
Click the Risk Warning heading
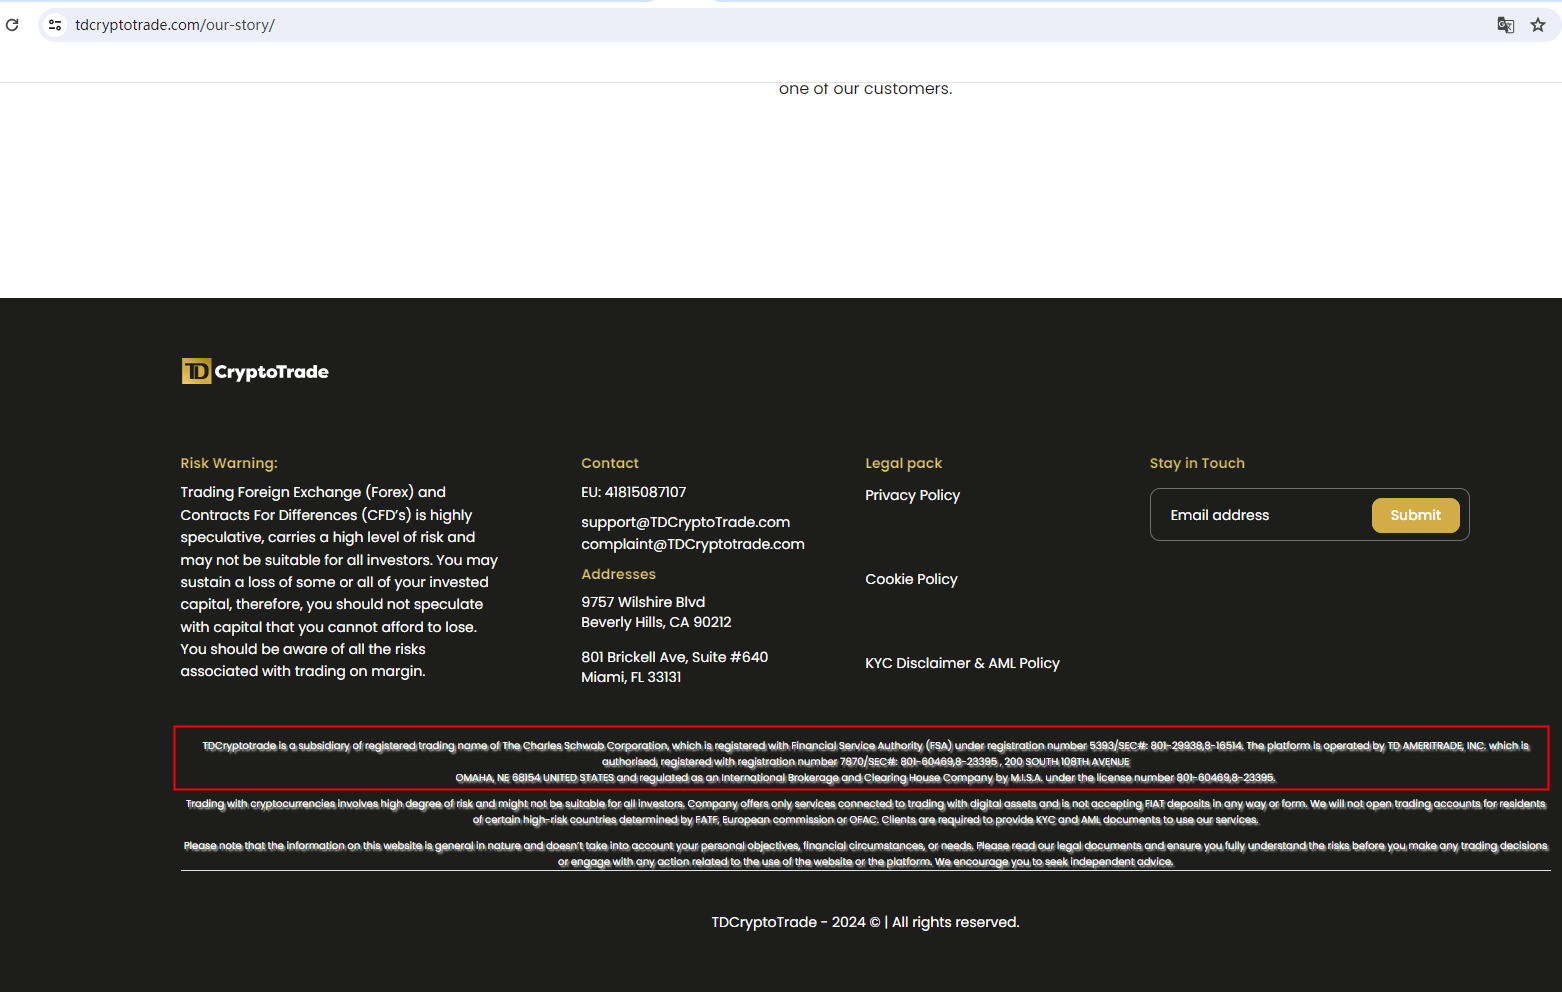pyautogui.click(x=229, y=463)
